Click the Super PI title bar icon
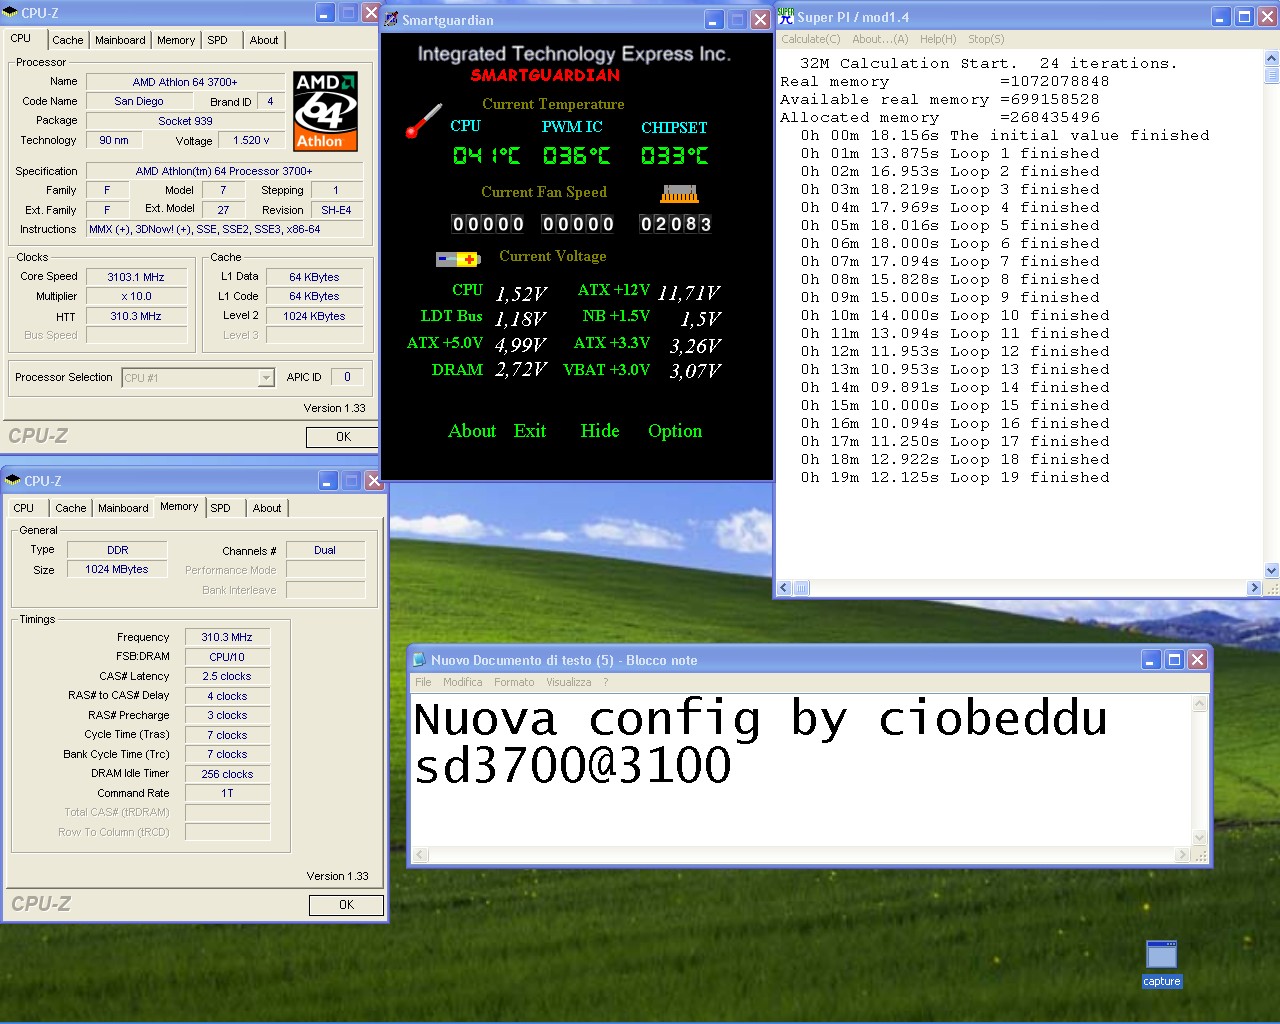Viewport: 1280px width, 1024px height. tap(786, 16)
